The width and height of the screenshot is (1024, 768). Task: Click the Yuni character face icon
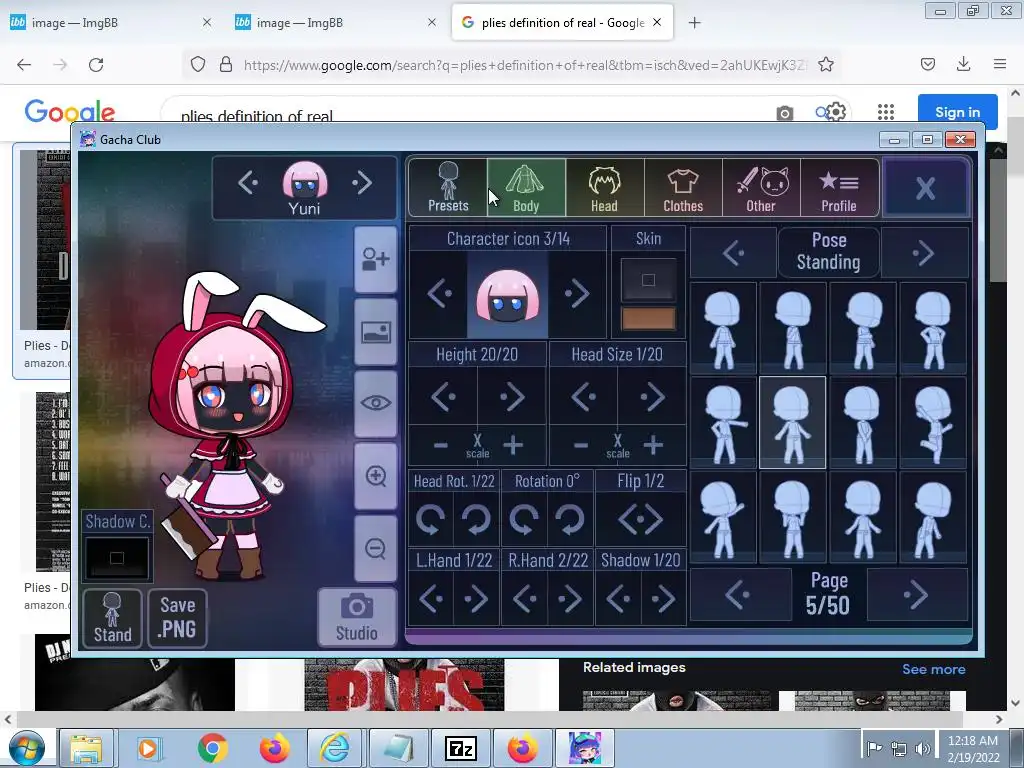click(x=305, y=180)
